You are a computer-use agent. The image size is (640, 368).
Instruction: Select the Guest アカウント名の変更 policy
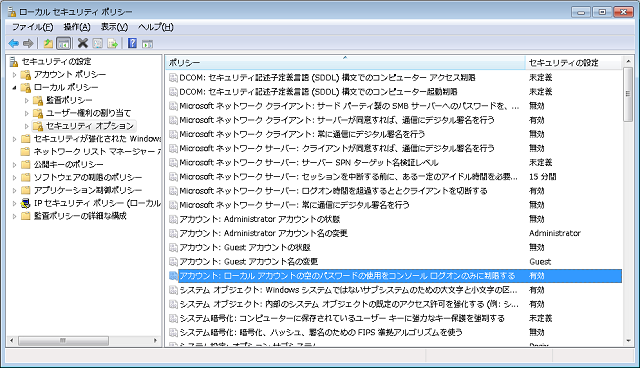click(x=249, y=262)
